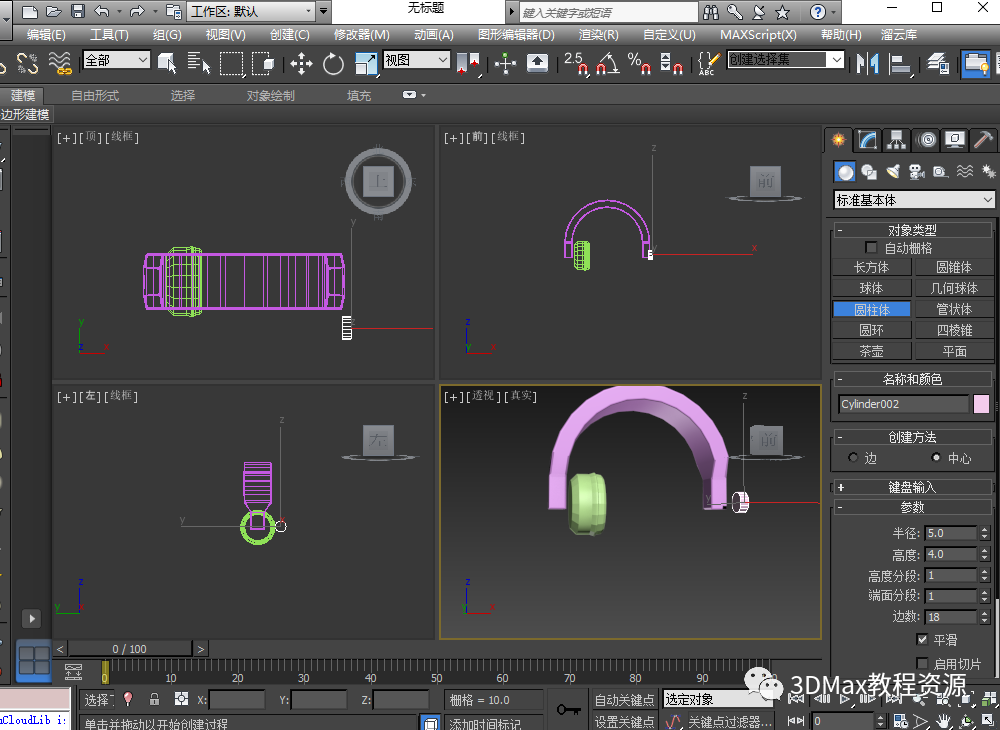
Task: Switch to the 自由形式 ribbon tab
Action: pos(95,96)
